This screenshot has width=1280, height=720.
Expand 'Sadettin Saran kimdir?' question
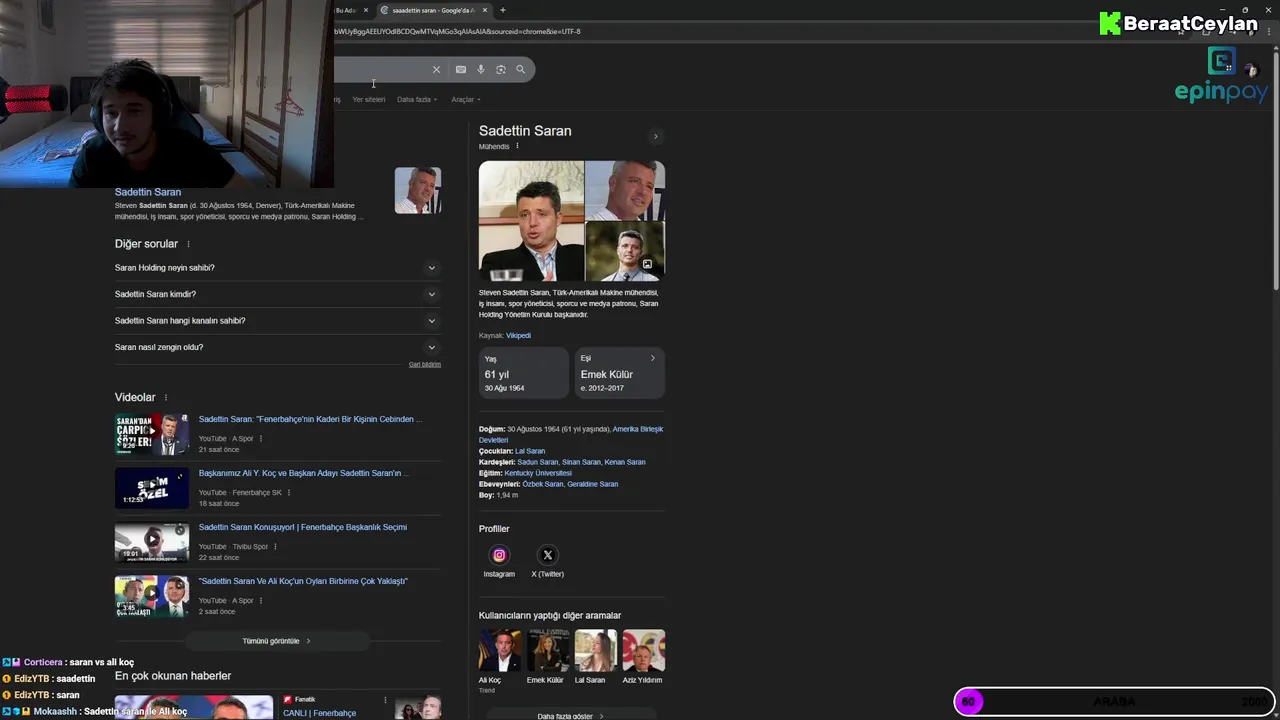pos(277,294)
